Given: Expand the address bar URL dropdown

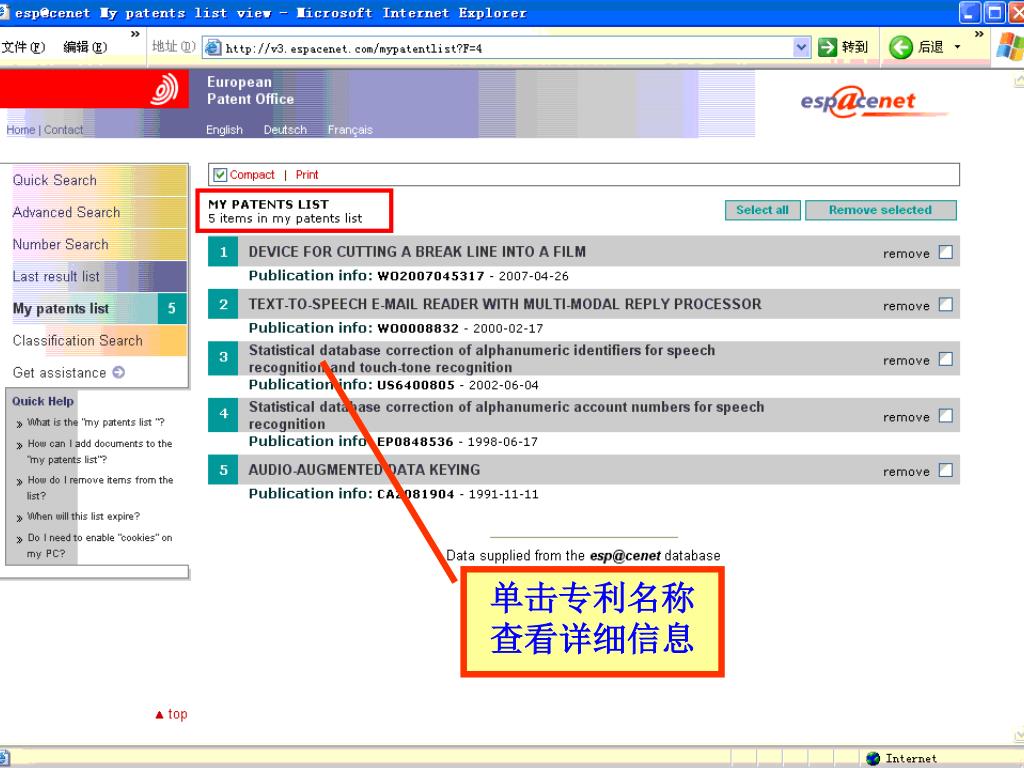Looking at the screenshot, I should point(801,47).
